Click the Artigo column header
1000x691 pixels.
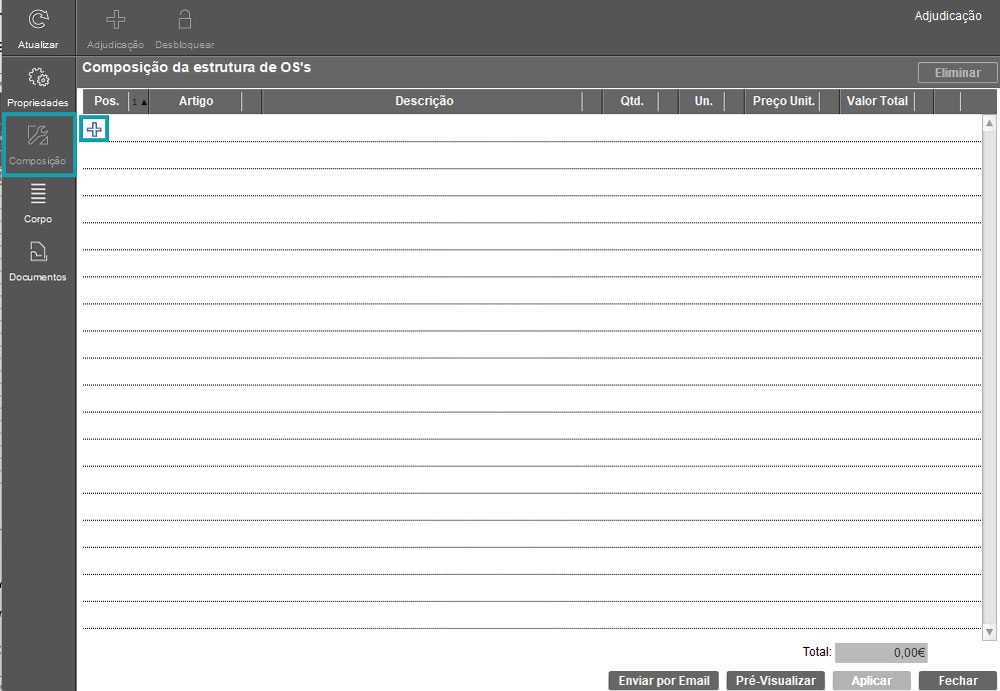click(x=196, y=101)
